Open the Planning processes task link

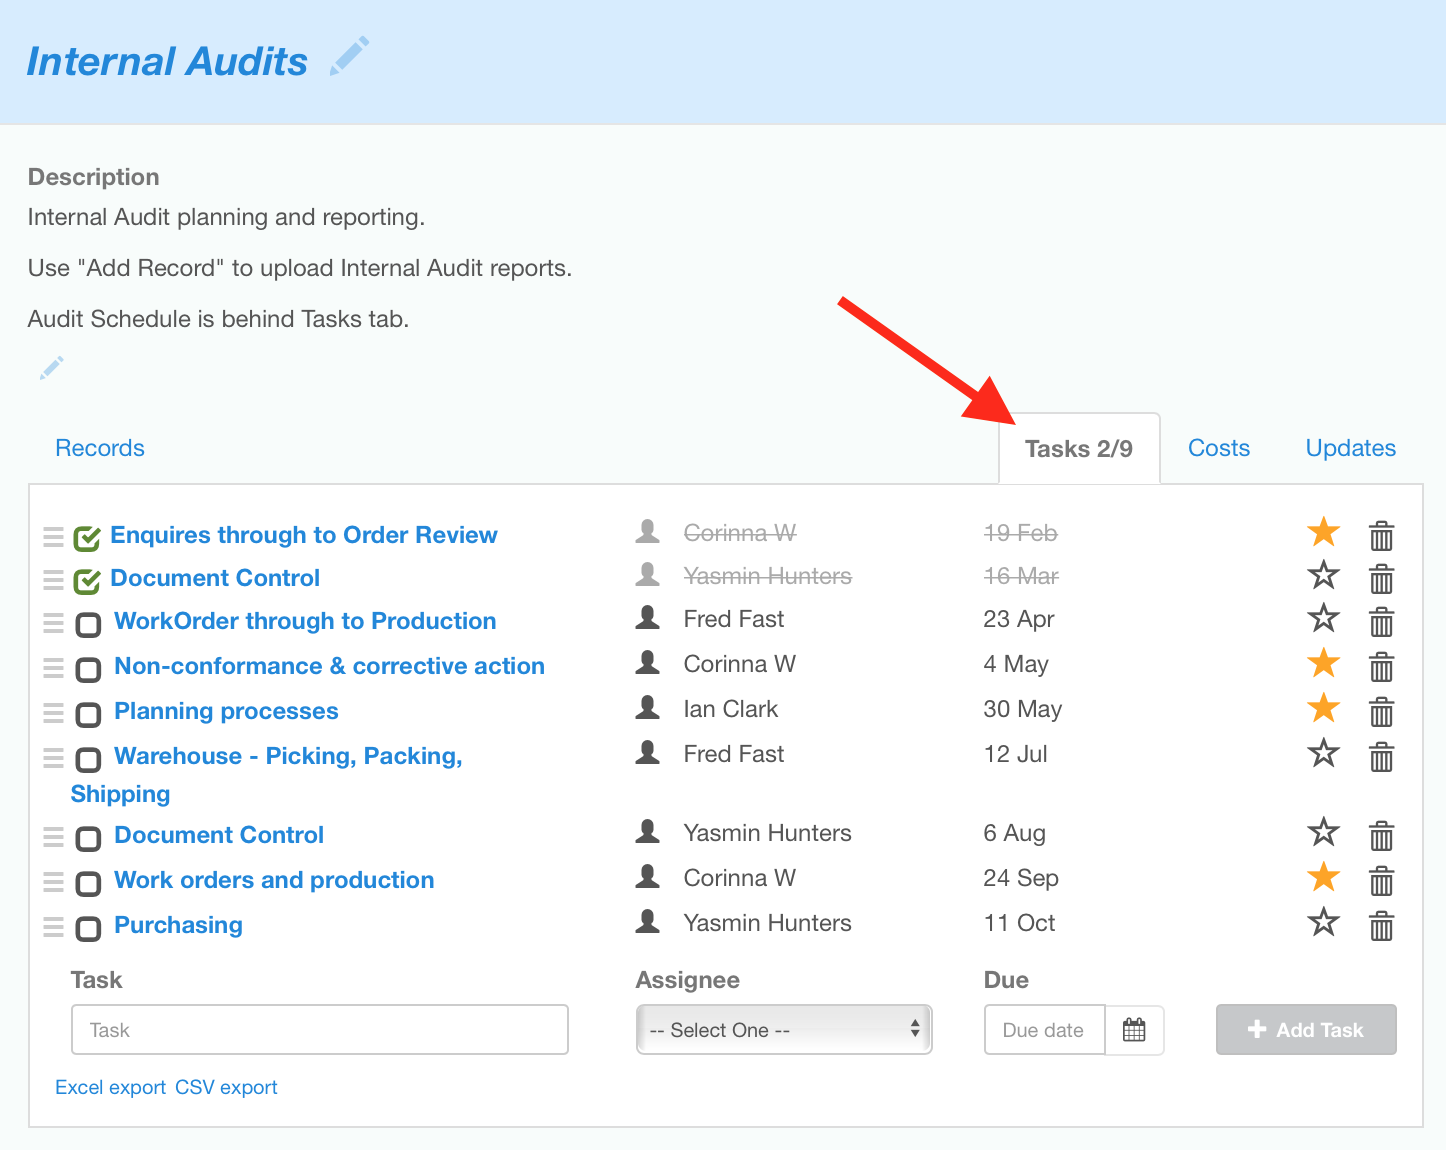(x=226, y=711)
